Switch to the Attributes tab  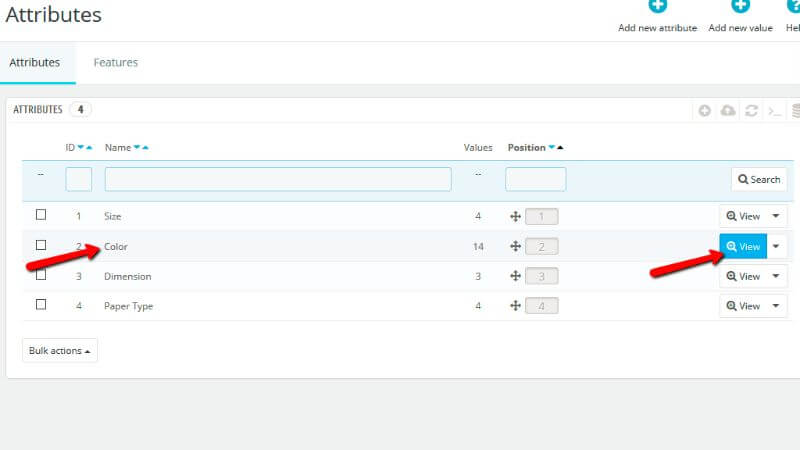click(x=35, y=62)
